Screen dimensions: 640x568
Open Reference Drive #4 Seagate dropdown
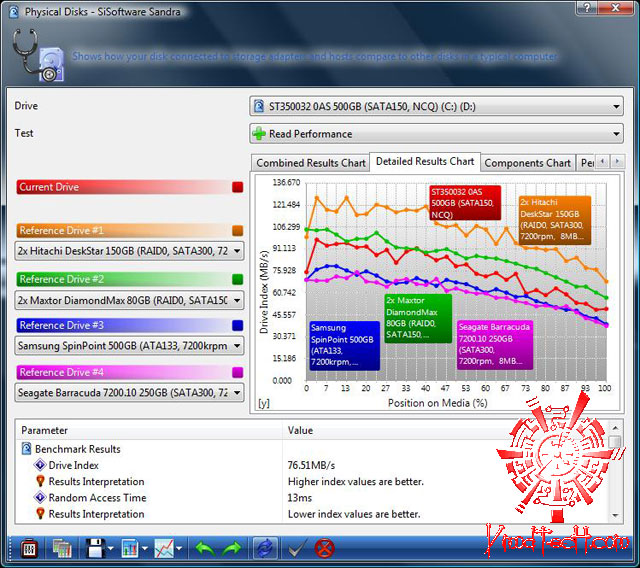[129, 393]
